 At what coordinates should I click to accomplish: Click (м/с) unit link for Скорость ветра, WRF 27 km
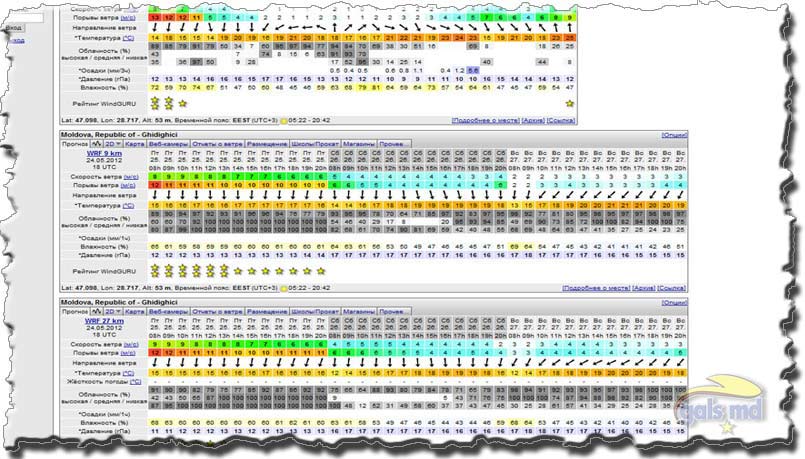129,345
